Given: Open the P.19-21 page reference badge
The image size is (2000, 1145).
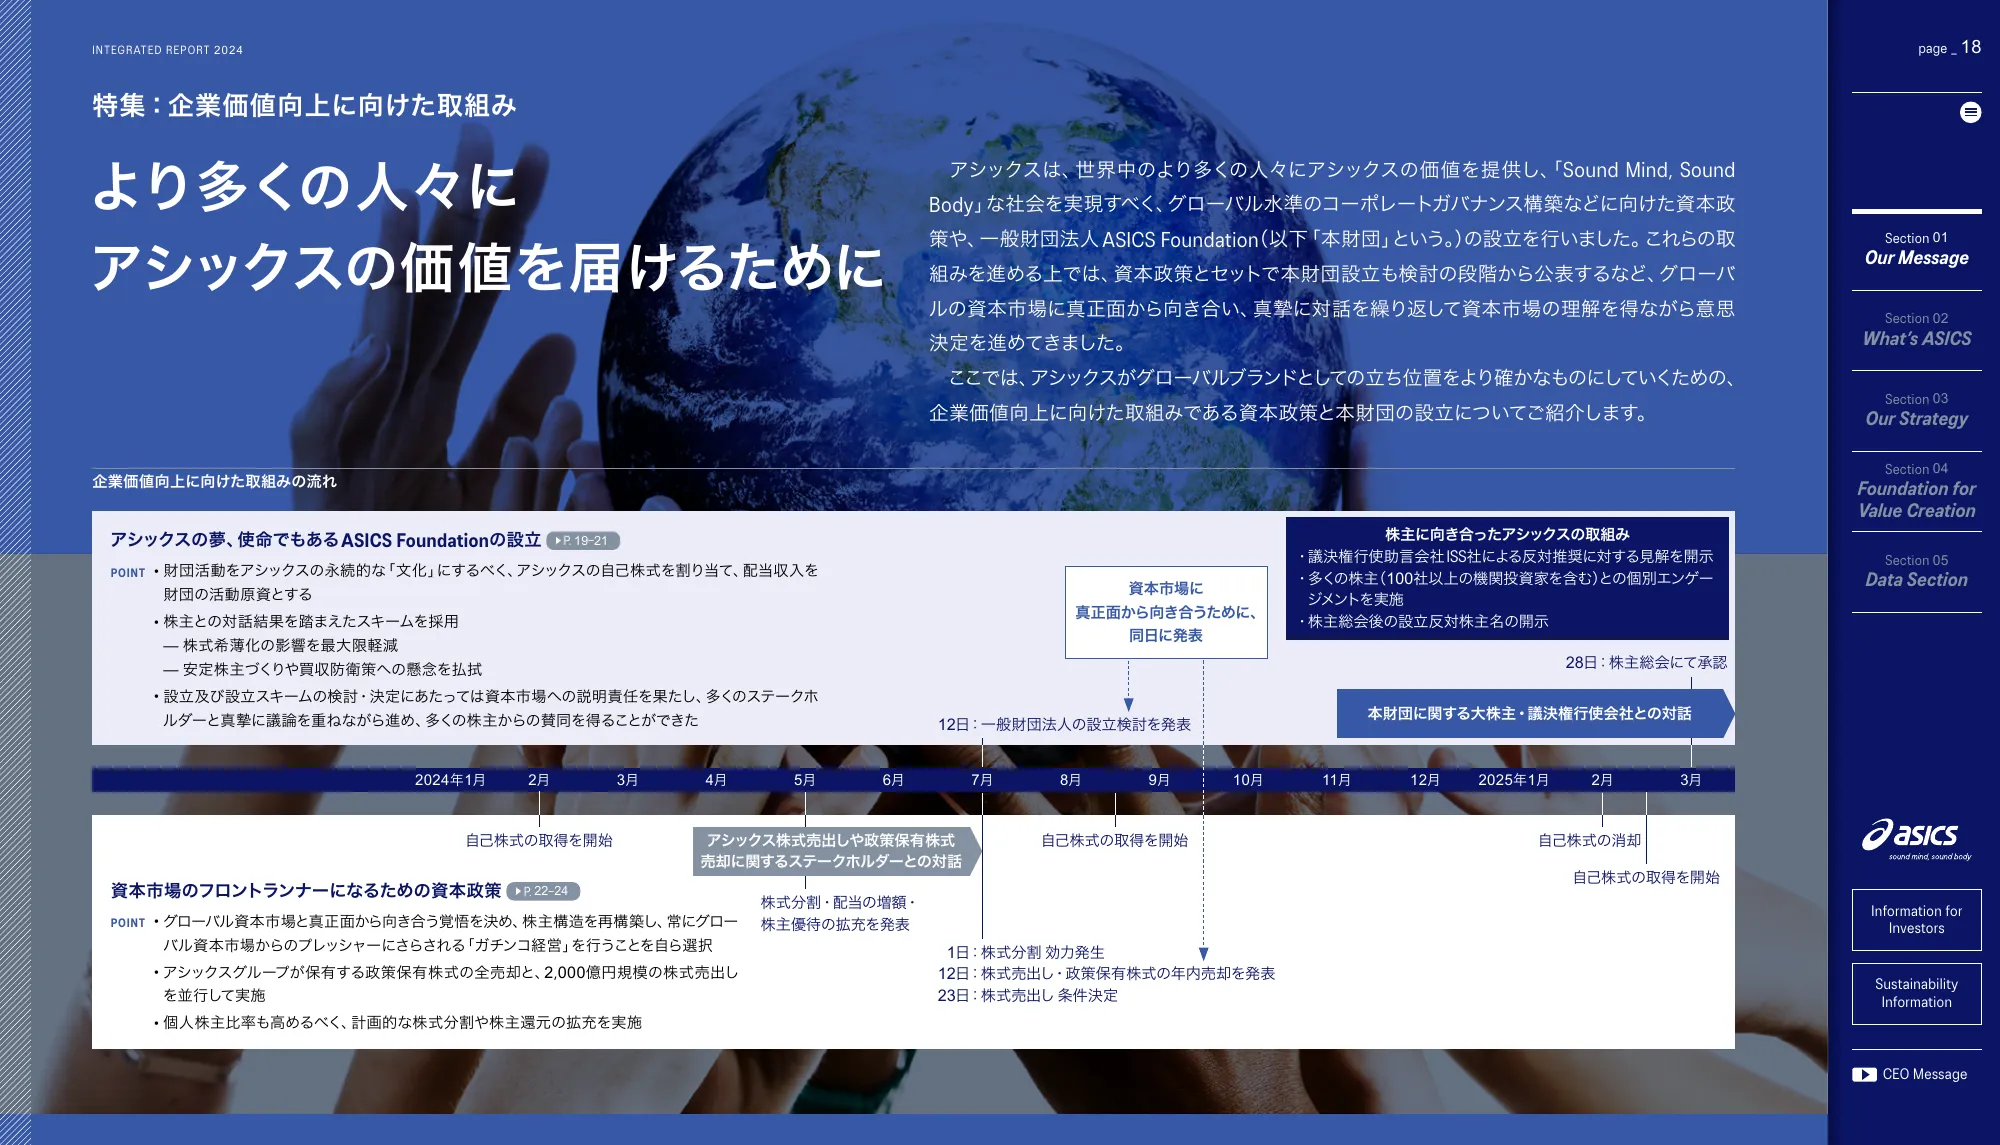Looking at the screenshot, I should (x=583, y=541).
